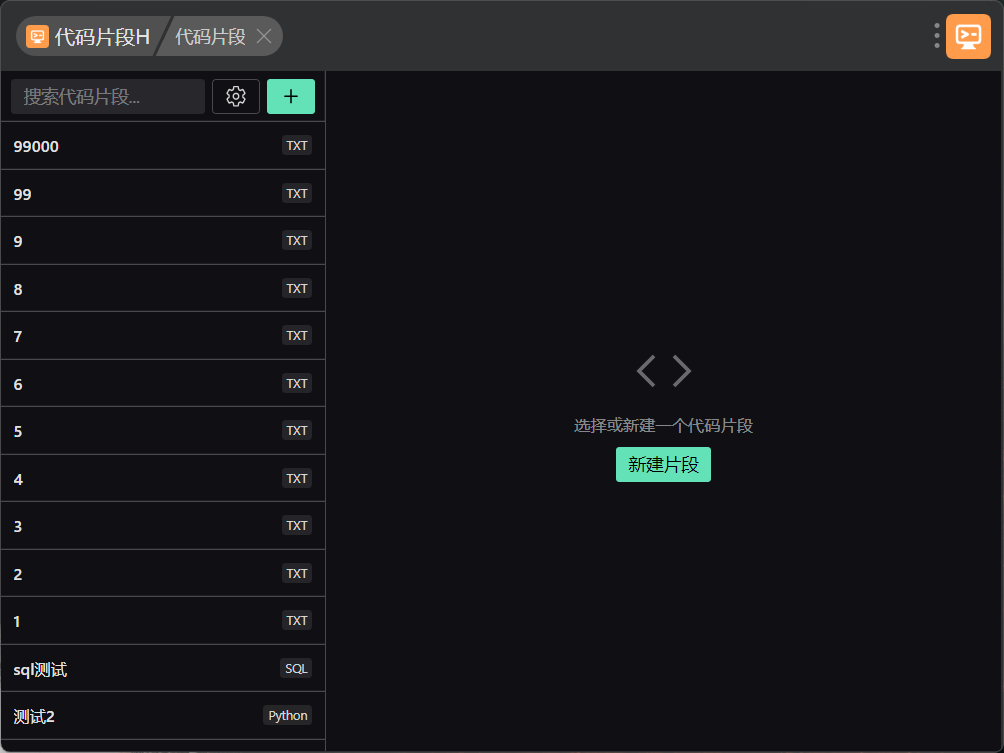Click the SQL language tag on sql测试
This screenshot has height=753, width=1004.
tap(296, 668)
